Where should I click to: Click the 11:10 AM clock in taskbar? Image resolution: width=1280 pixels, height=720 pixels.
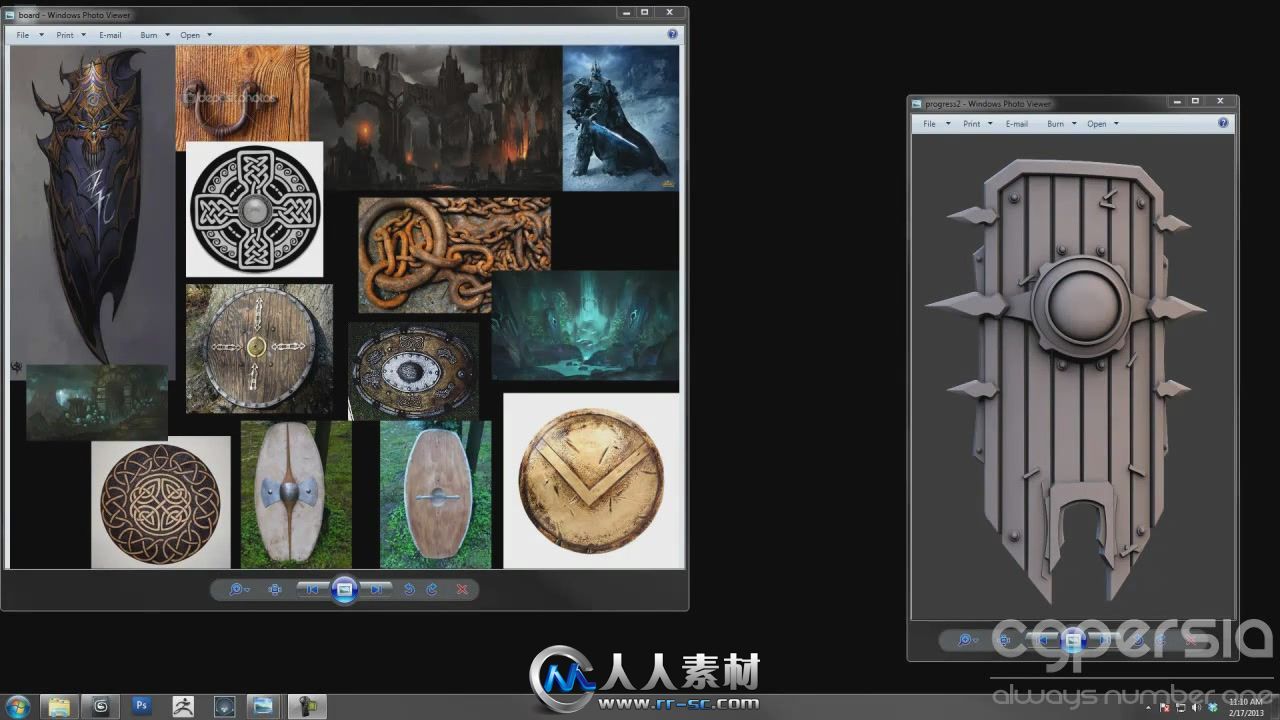1246,707
